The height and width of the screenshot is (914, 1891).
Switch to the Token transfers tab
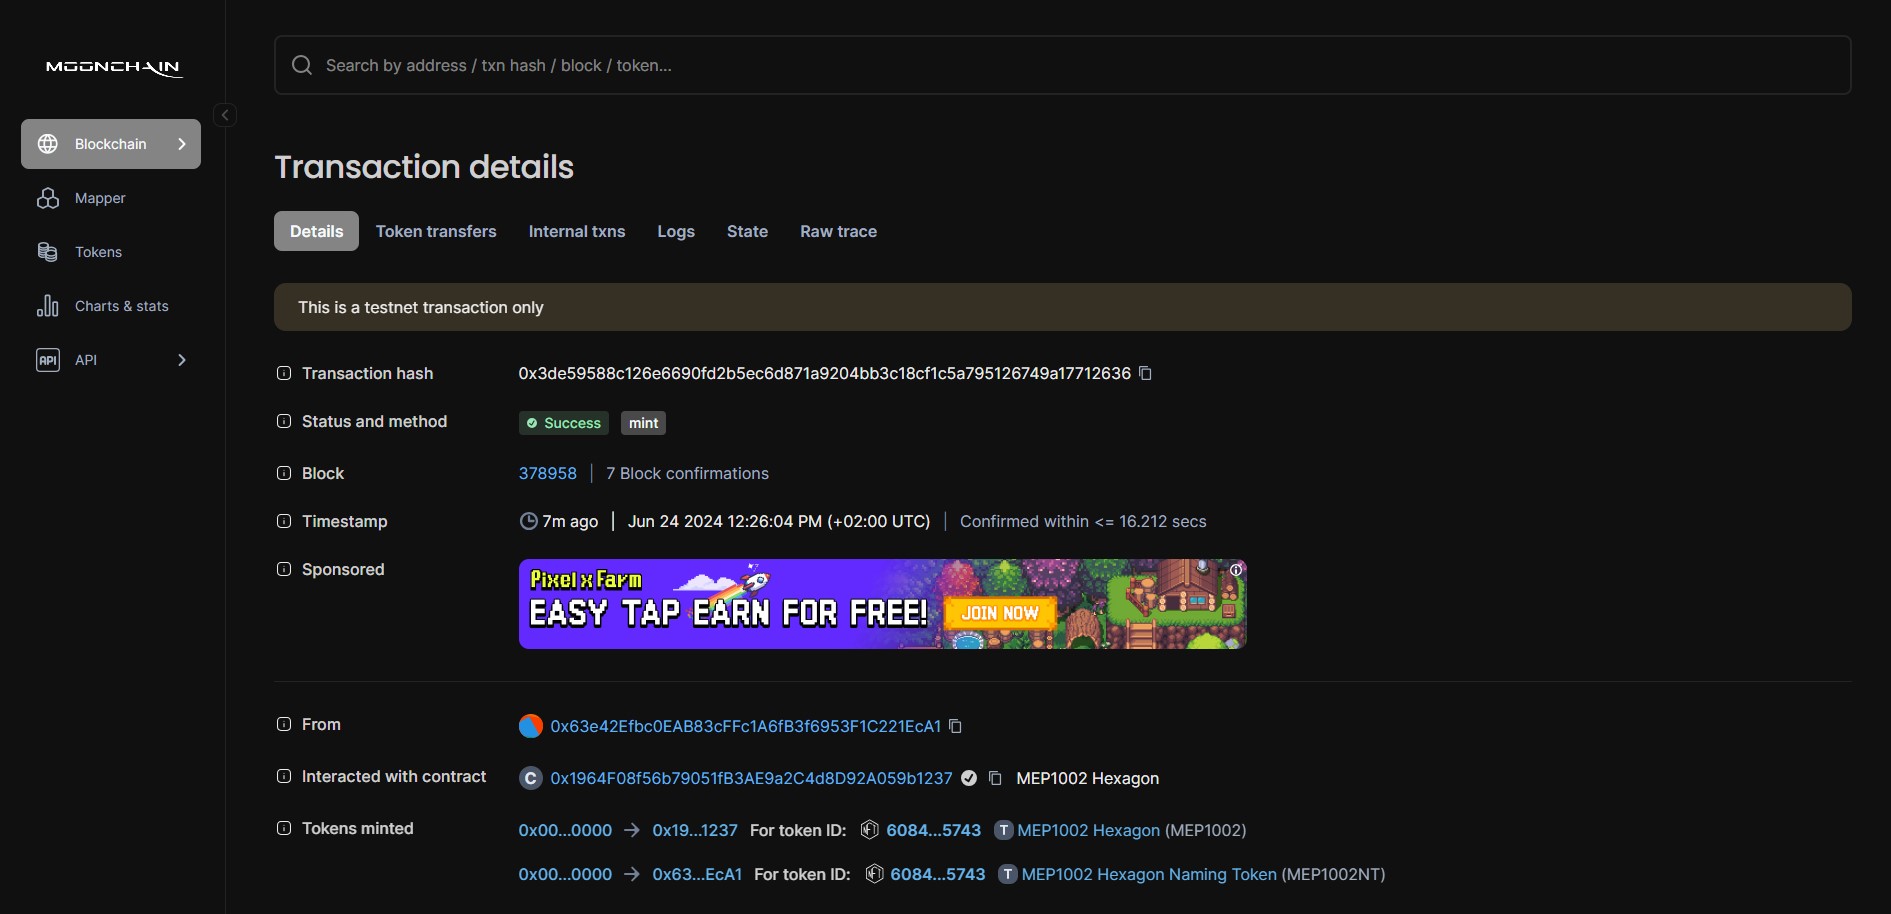(436, 231)
